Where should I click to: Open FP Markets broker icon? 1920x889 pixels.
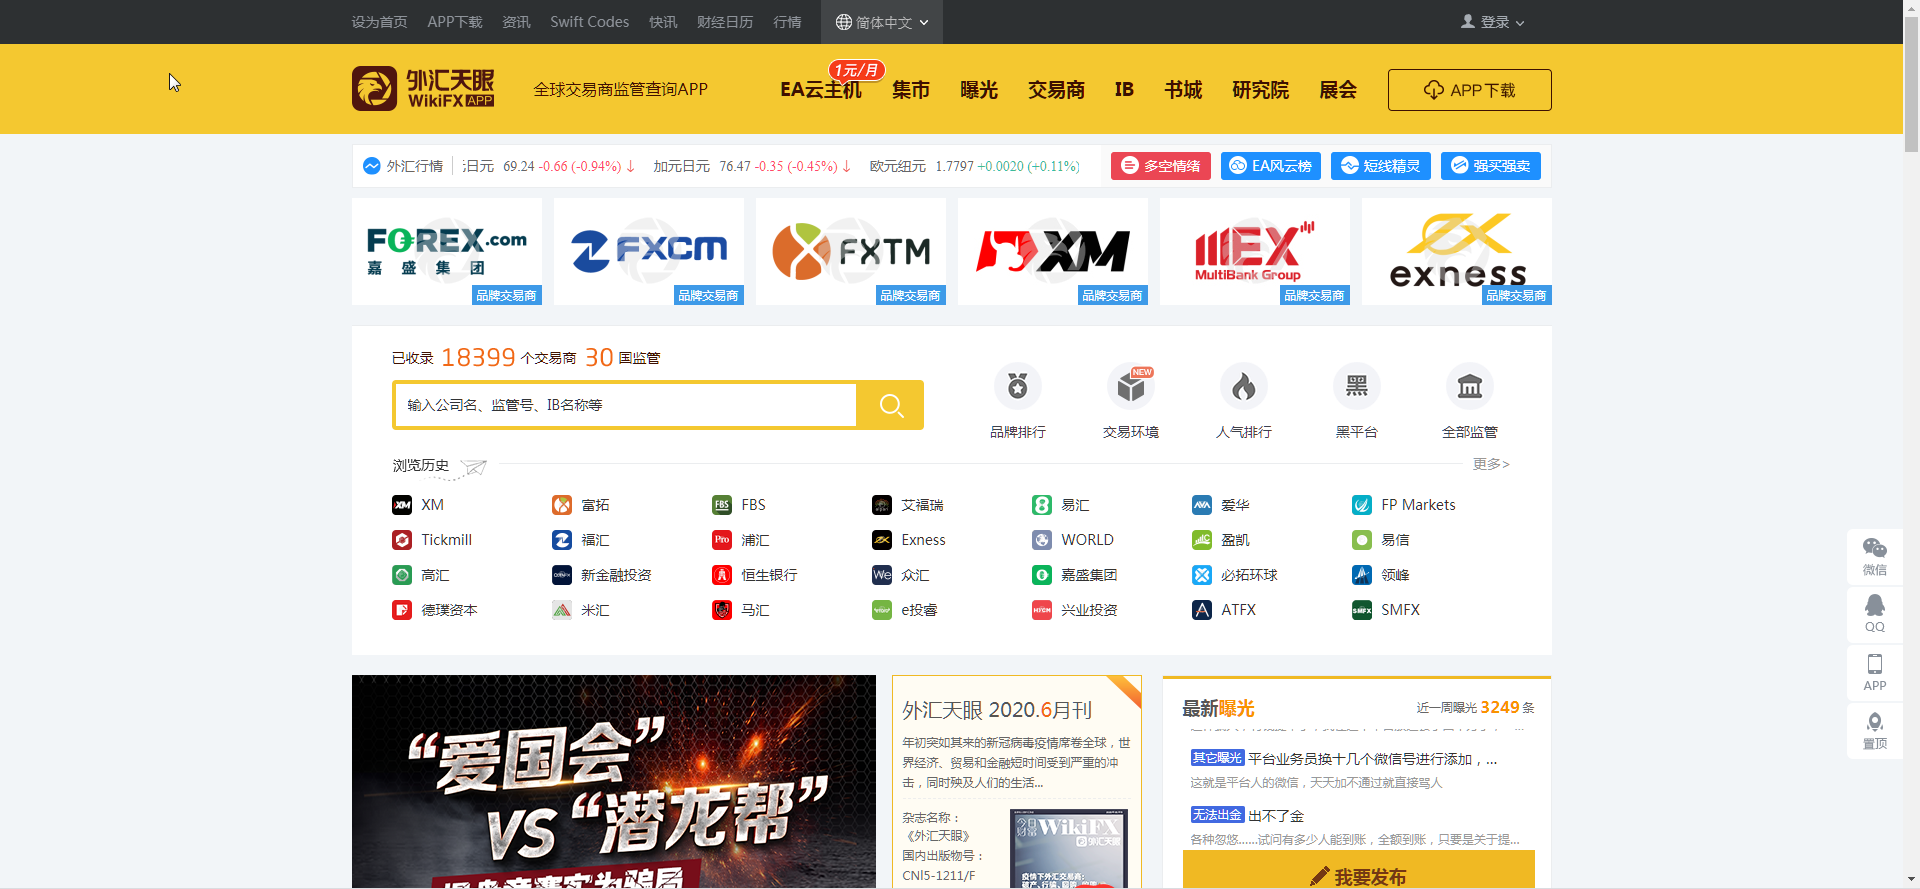1362,505
